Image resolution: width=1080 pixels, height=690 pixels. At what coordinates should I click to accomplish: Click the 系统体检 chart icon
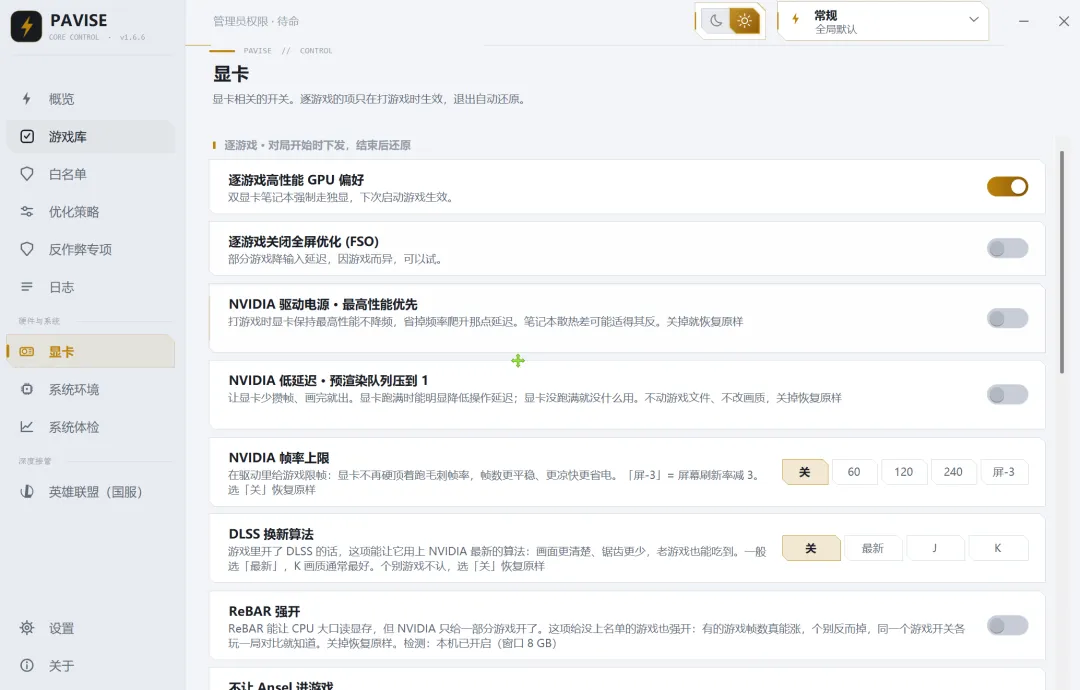click(x=27, y=426)
